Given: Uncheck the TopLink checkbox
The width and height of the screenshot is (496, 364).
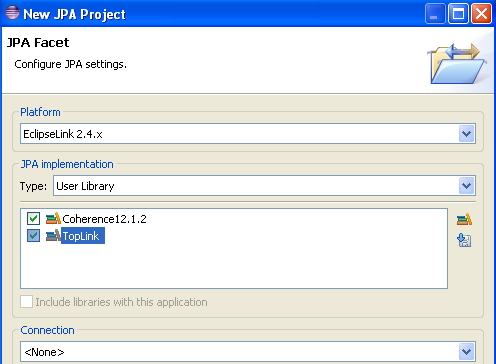Looking at the screenshot, I should (x=33, y=236).
